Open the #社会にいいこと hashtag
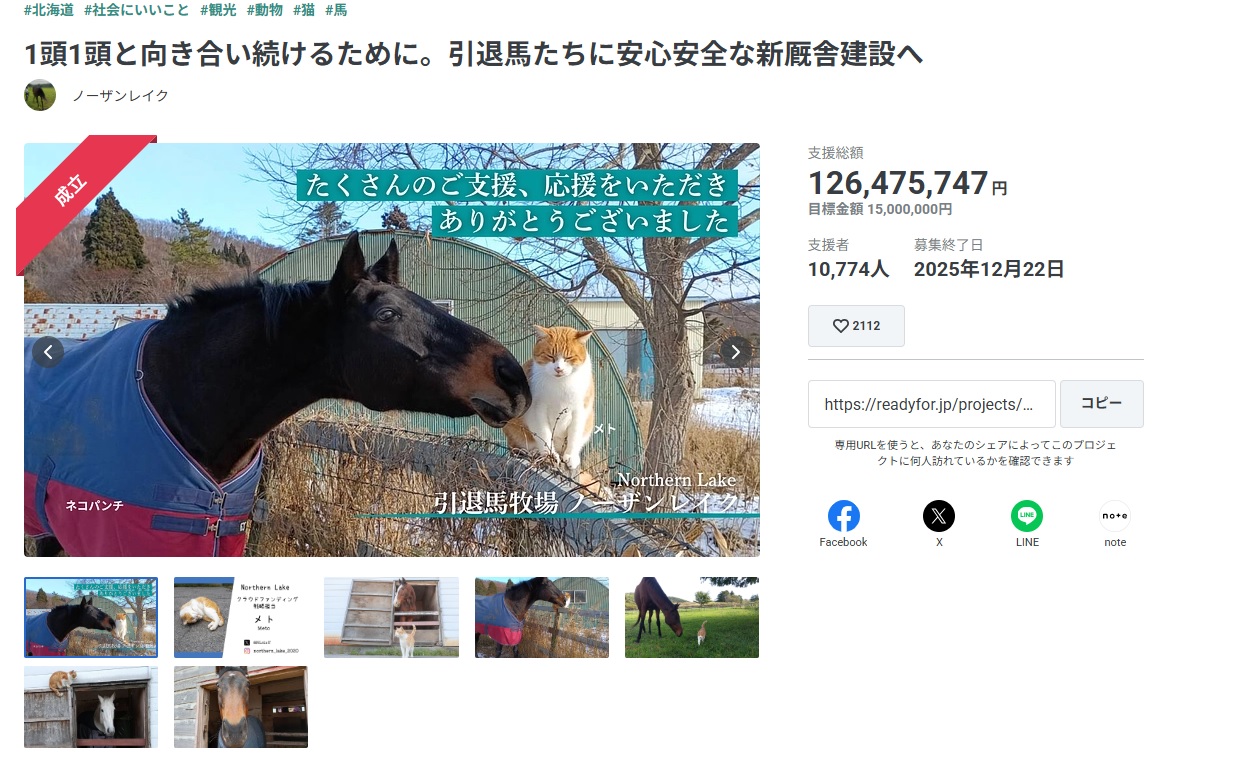The image size is (1249, 758). click(137, 10)
